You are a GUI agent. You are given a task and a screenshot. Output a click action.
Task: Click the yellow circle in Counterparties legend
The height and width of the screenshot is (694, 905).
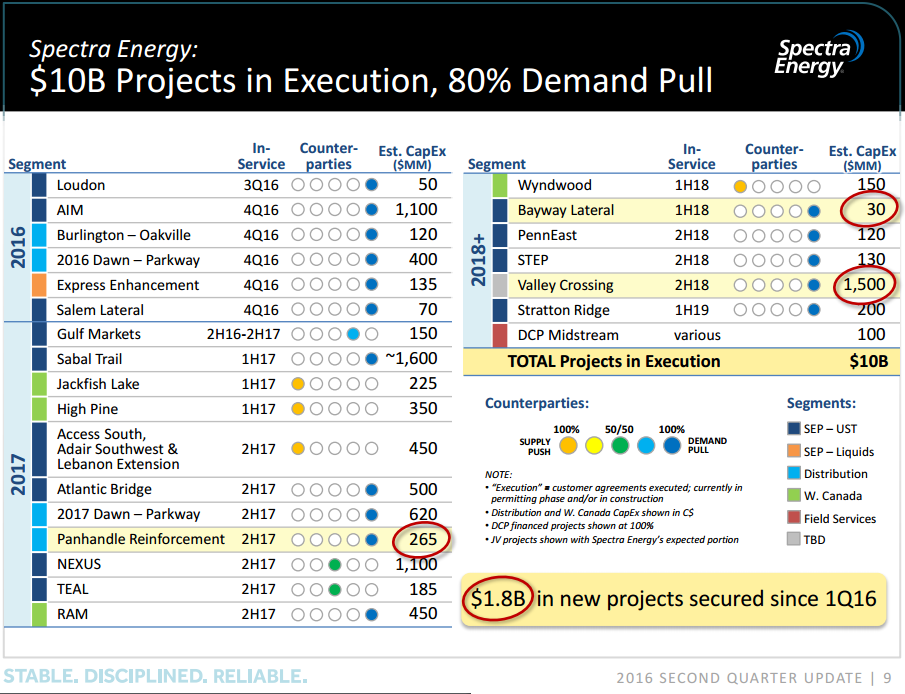tap(594, 446)
